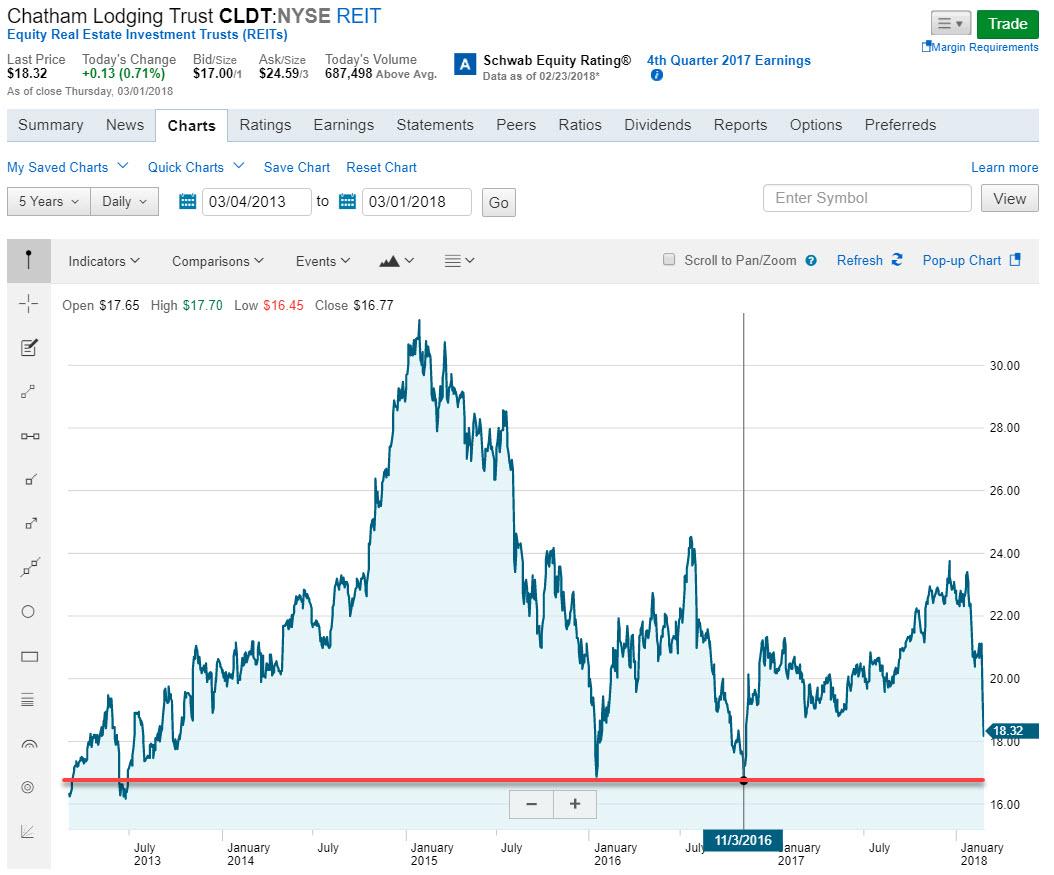This screenshot has height=875, width=1054.
Task: Open the Earnings tab
Action: pyautogui.click(x=343, y=125)
